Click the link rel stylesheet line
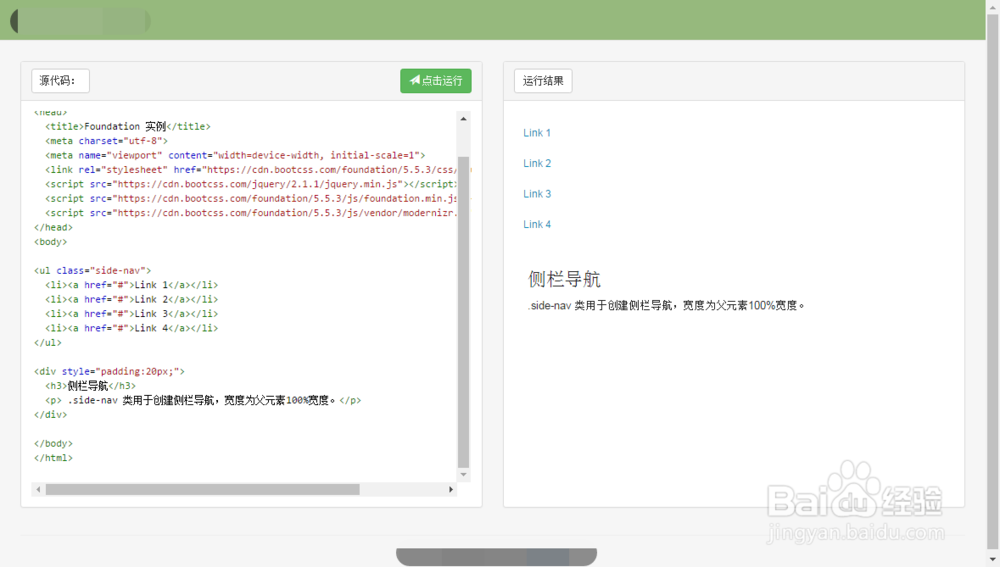This screenshot has width=1000, height=567. [251, 170]
